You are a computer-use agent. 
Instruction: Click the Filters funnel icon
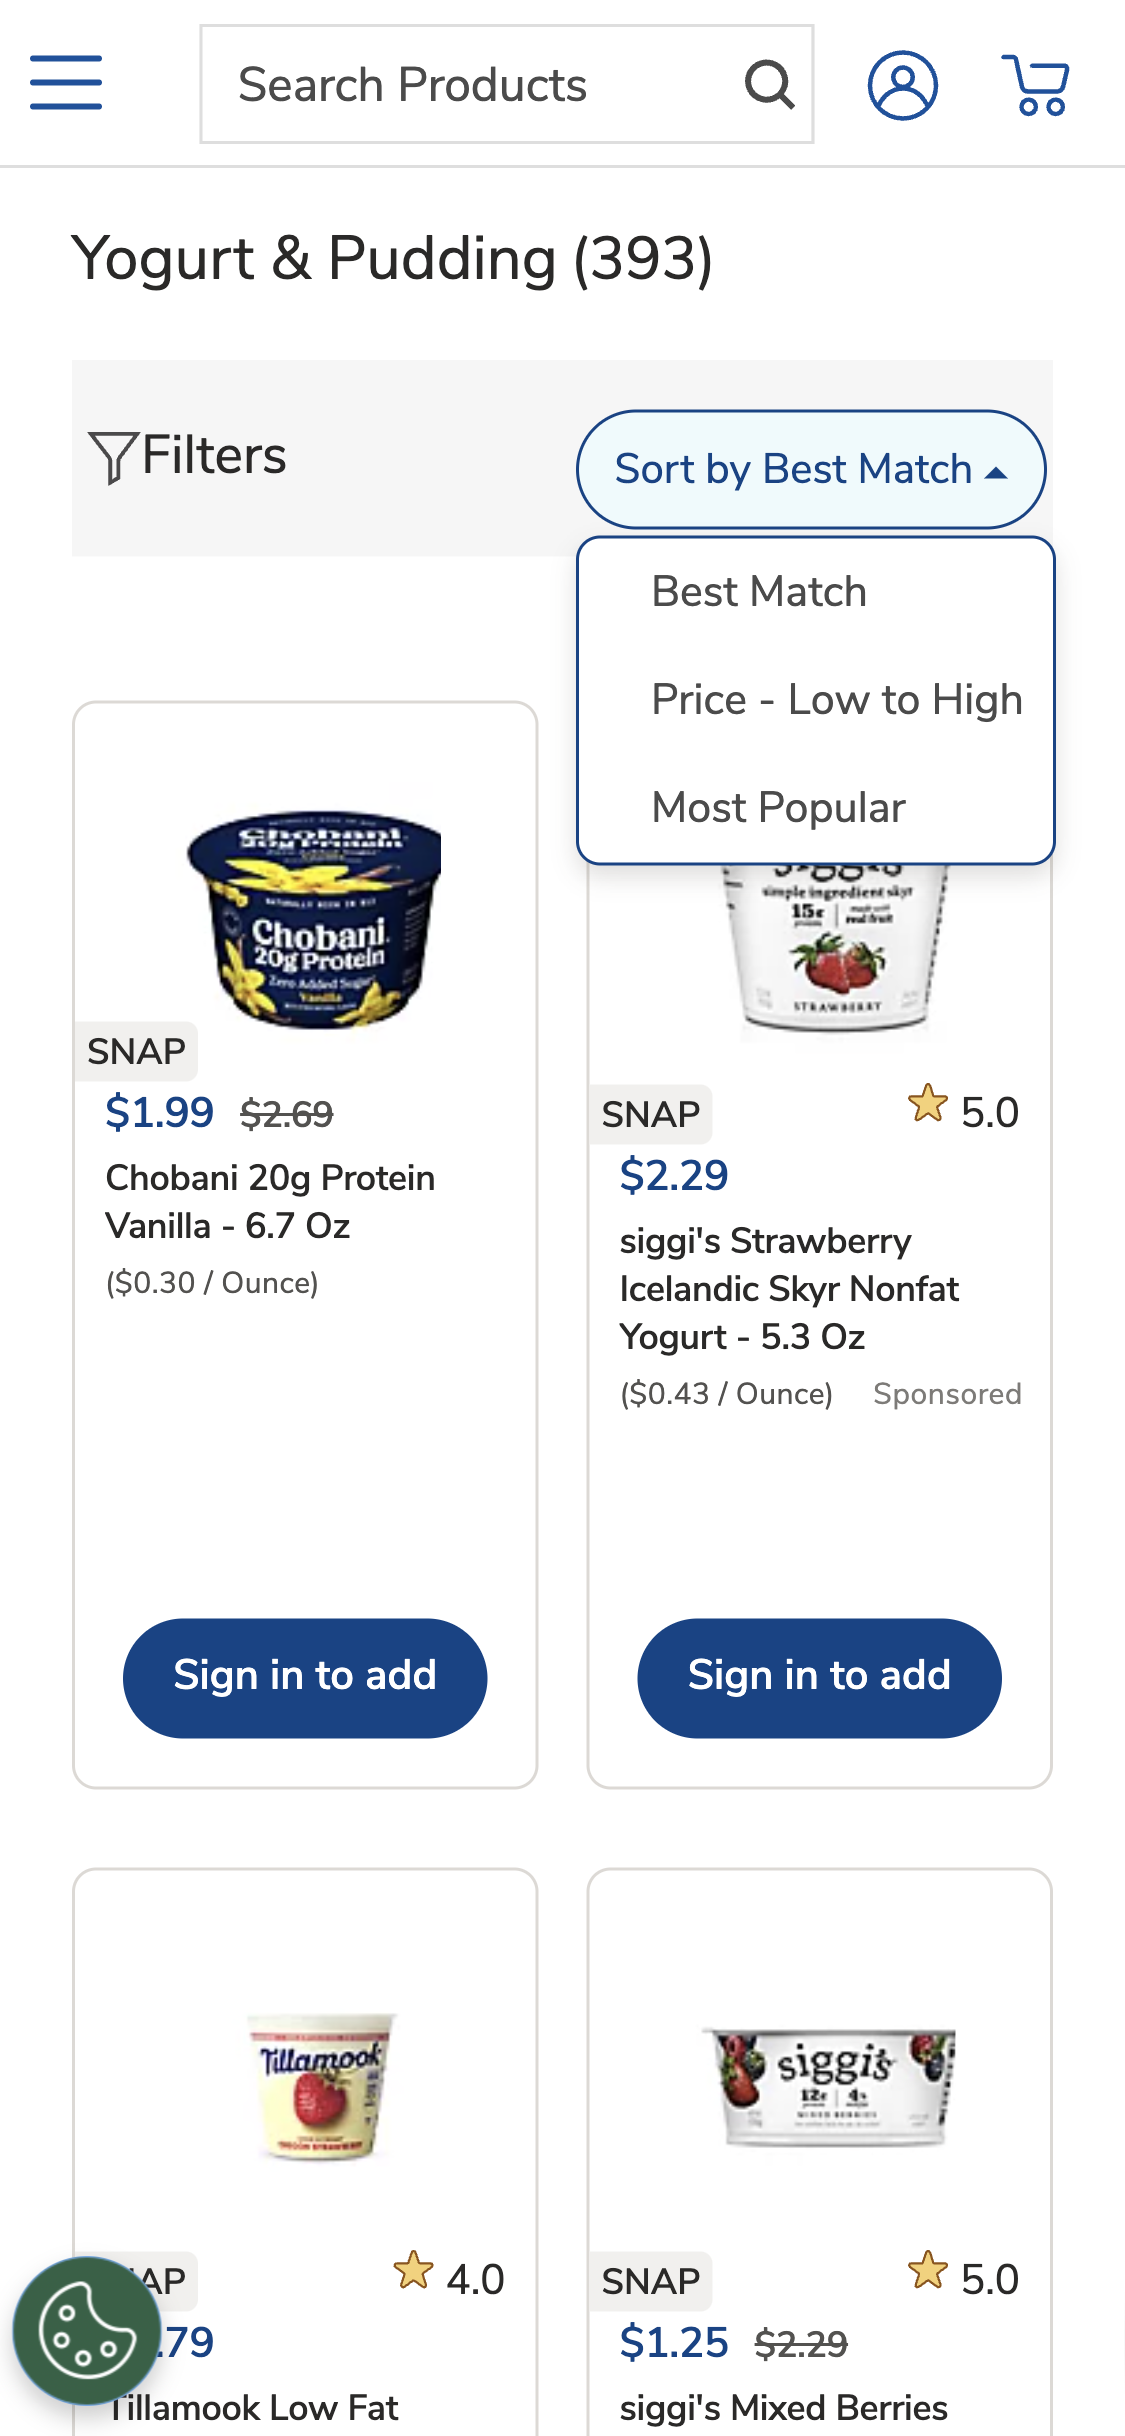(x=112, y=457)
